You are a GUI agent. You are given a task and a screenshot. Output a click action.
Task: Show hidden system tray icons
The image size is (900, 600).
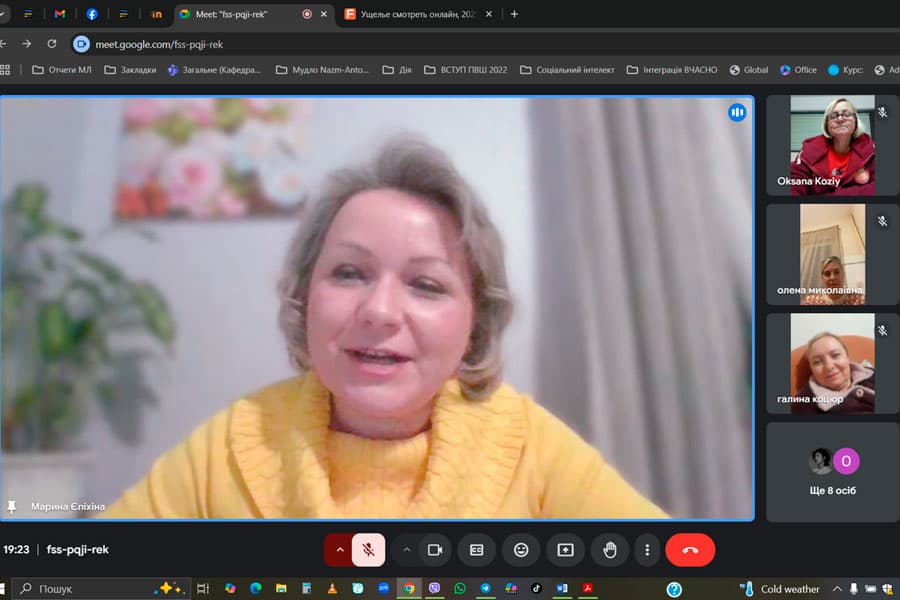pos(837,589)
